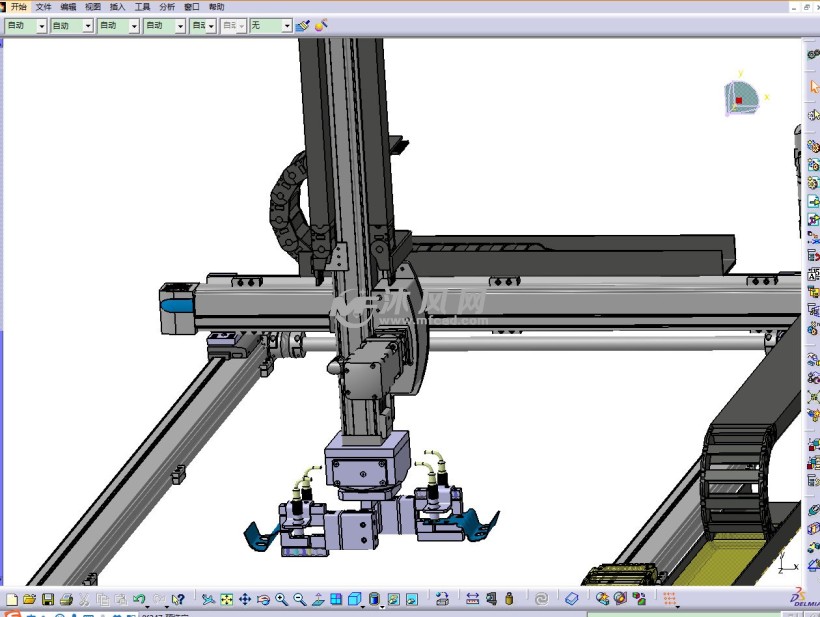Undo the last action
820x617 pixels.
(139, 599)
